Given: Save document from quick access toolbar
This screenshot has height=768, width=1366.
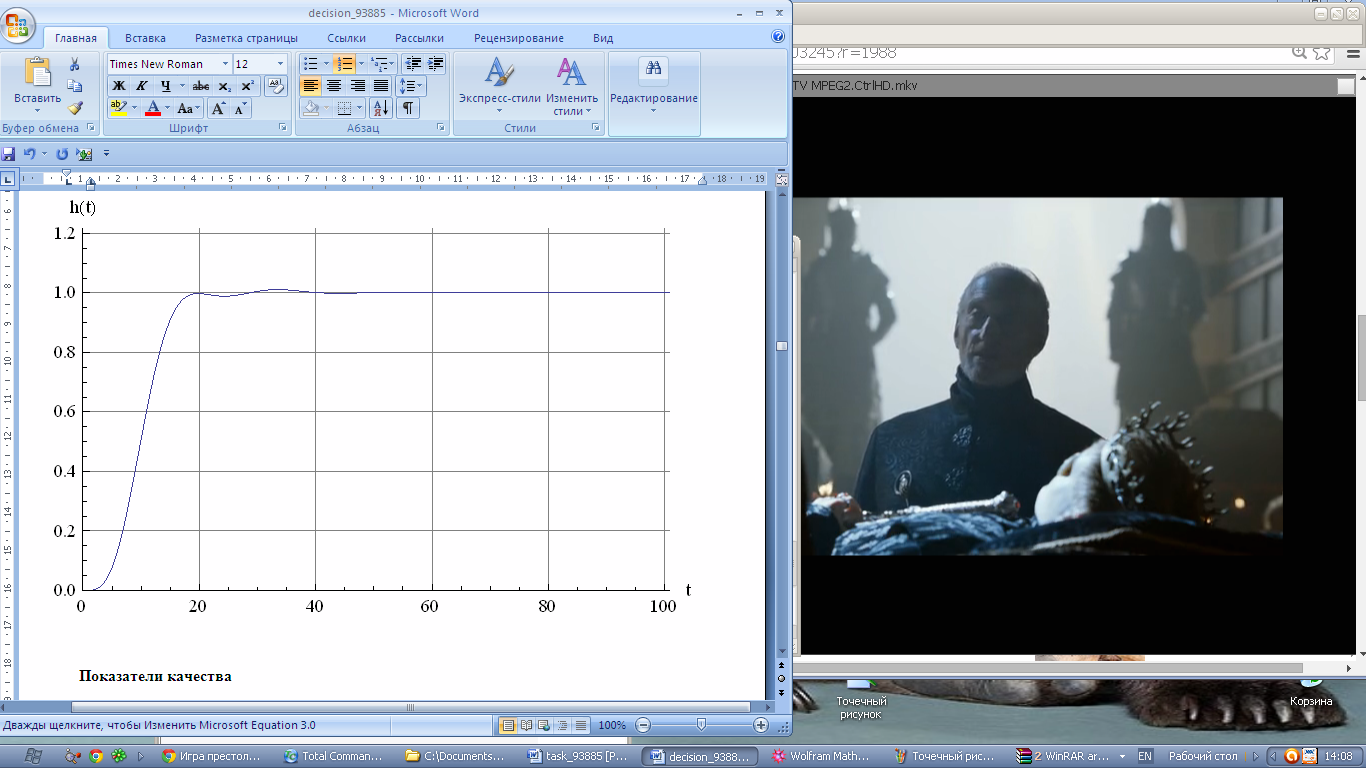Looking at the screenshot, I should pos(9,154).
